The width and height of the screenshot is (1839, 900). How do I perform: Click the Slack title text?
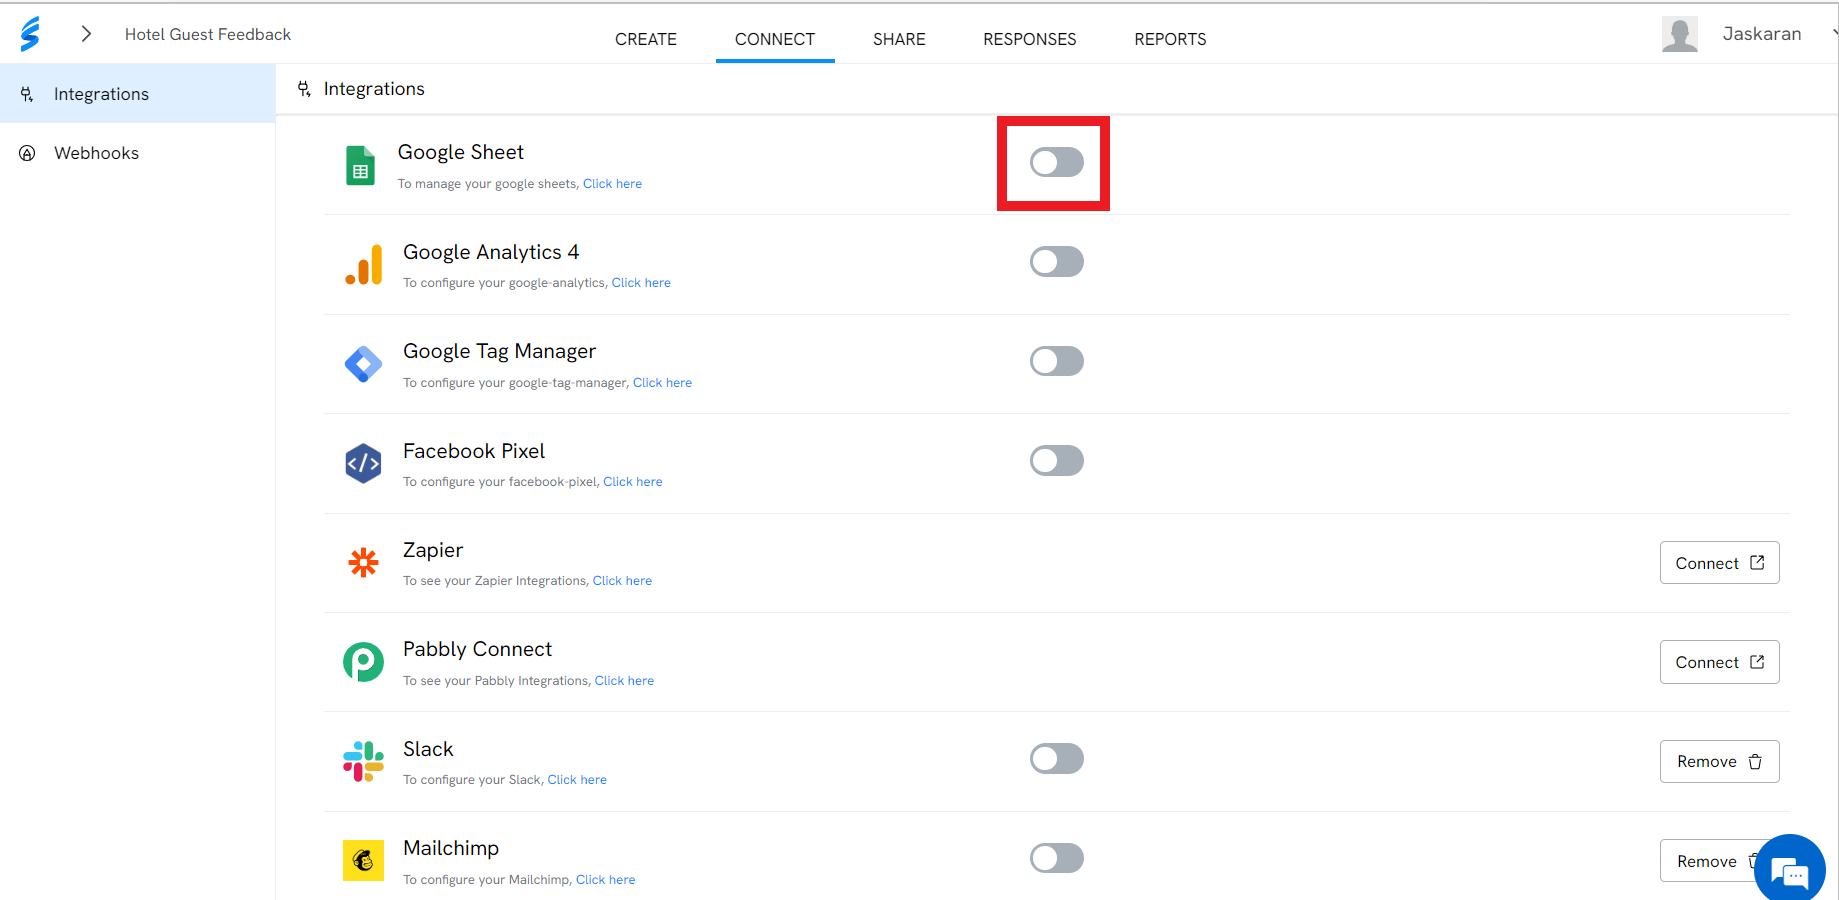click(428, 749)
